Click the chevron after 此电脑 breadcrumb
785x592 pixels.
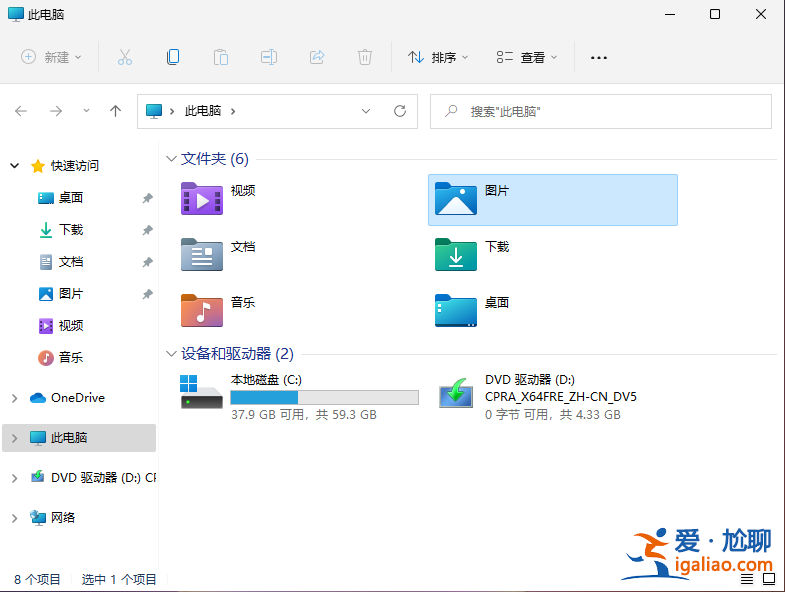tap(233, 111)
